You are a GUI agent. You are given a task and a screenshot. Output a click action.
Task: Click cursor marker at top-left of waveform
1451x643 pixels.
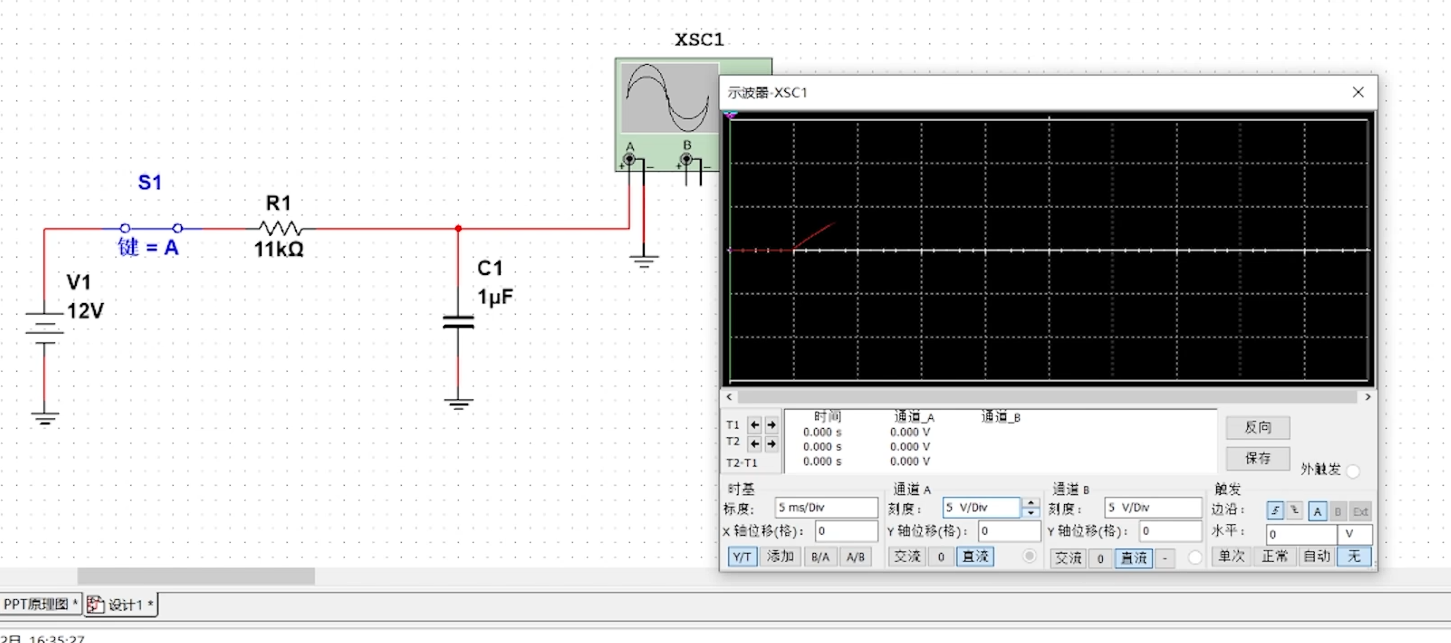(x=730, y=115)
